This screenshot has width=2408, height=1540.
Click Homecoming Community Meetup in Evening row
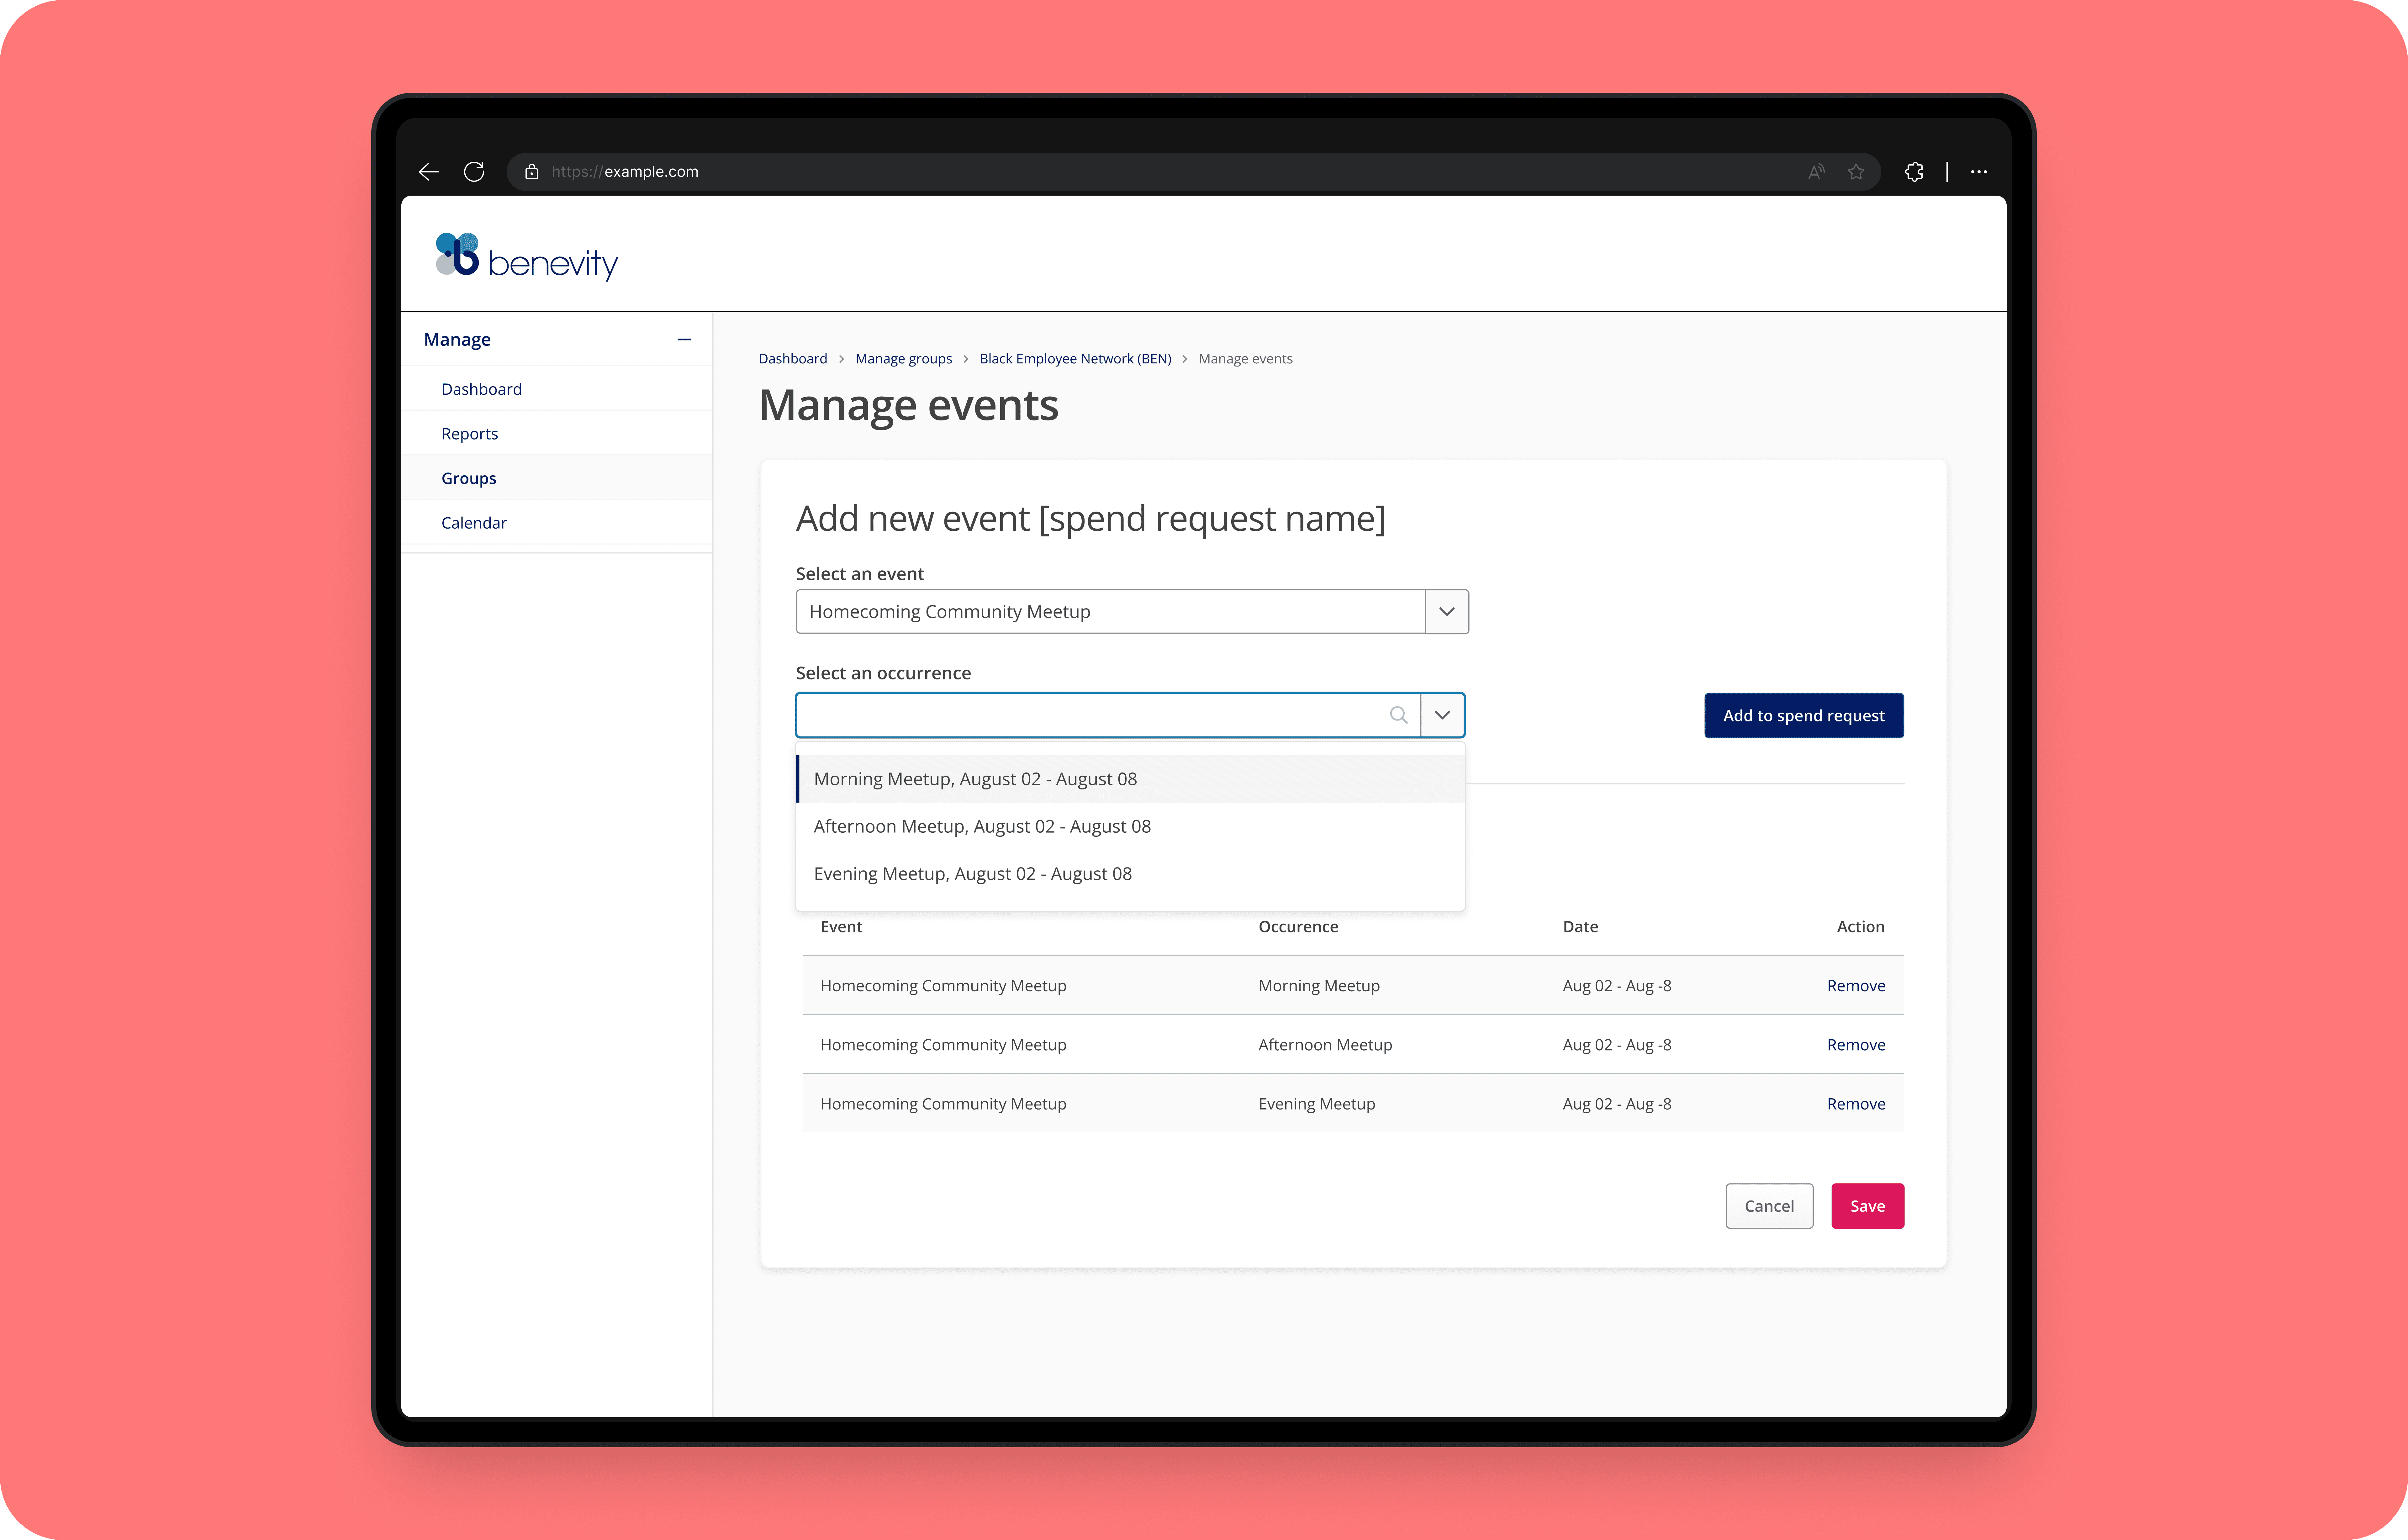click(x=943, y=1104)
